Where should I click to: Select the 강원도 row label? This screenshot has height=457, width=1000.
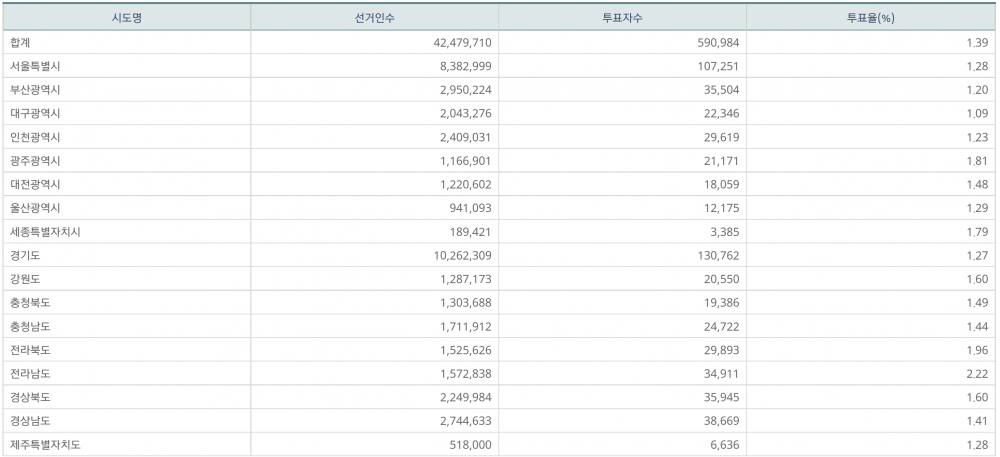(x=25, y=279)
